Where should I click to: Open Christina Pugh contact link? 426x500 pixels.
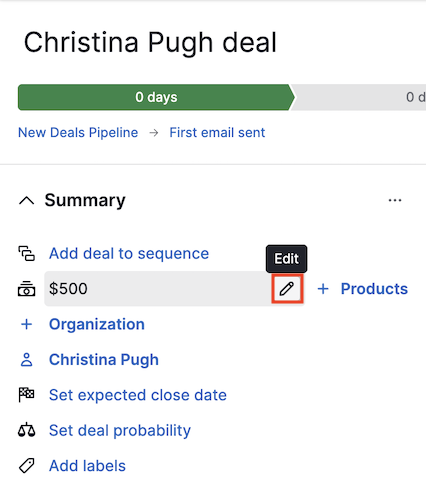pos(104,360)
